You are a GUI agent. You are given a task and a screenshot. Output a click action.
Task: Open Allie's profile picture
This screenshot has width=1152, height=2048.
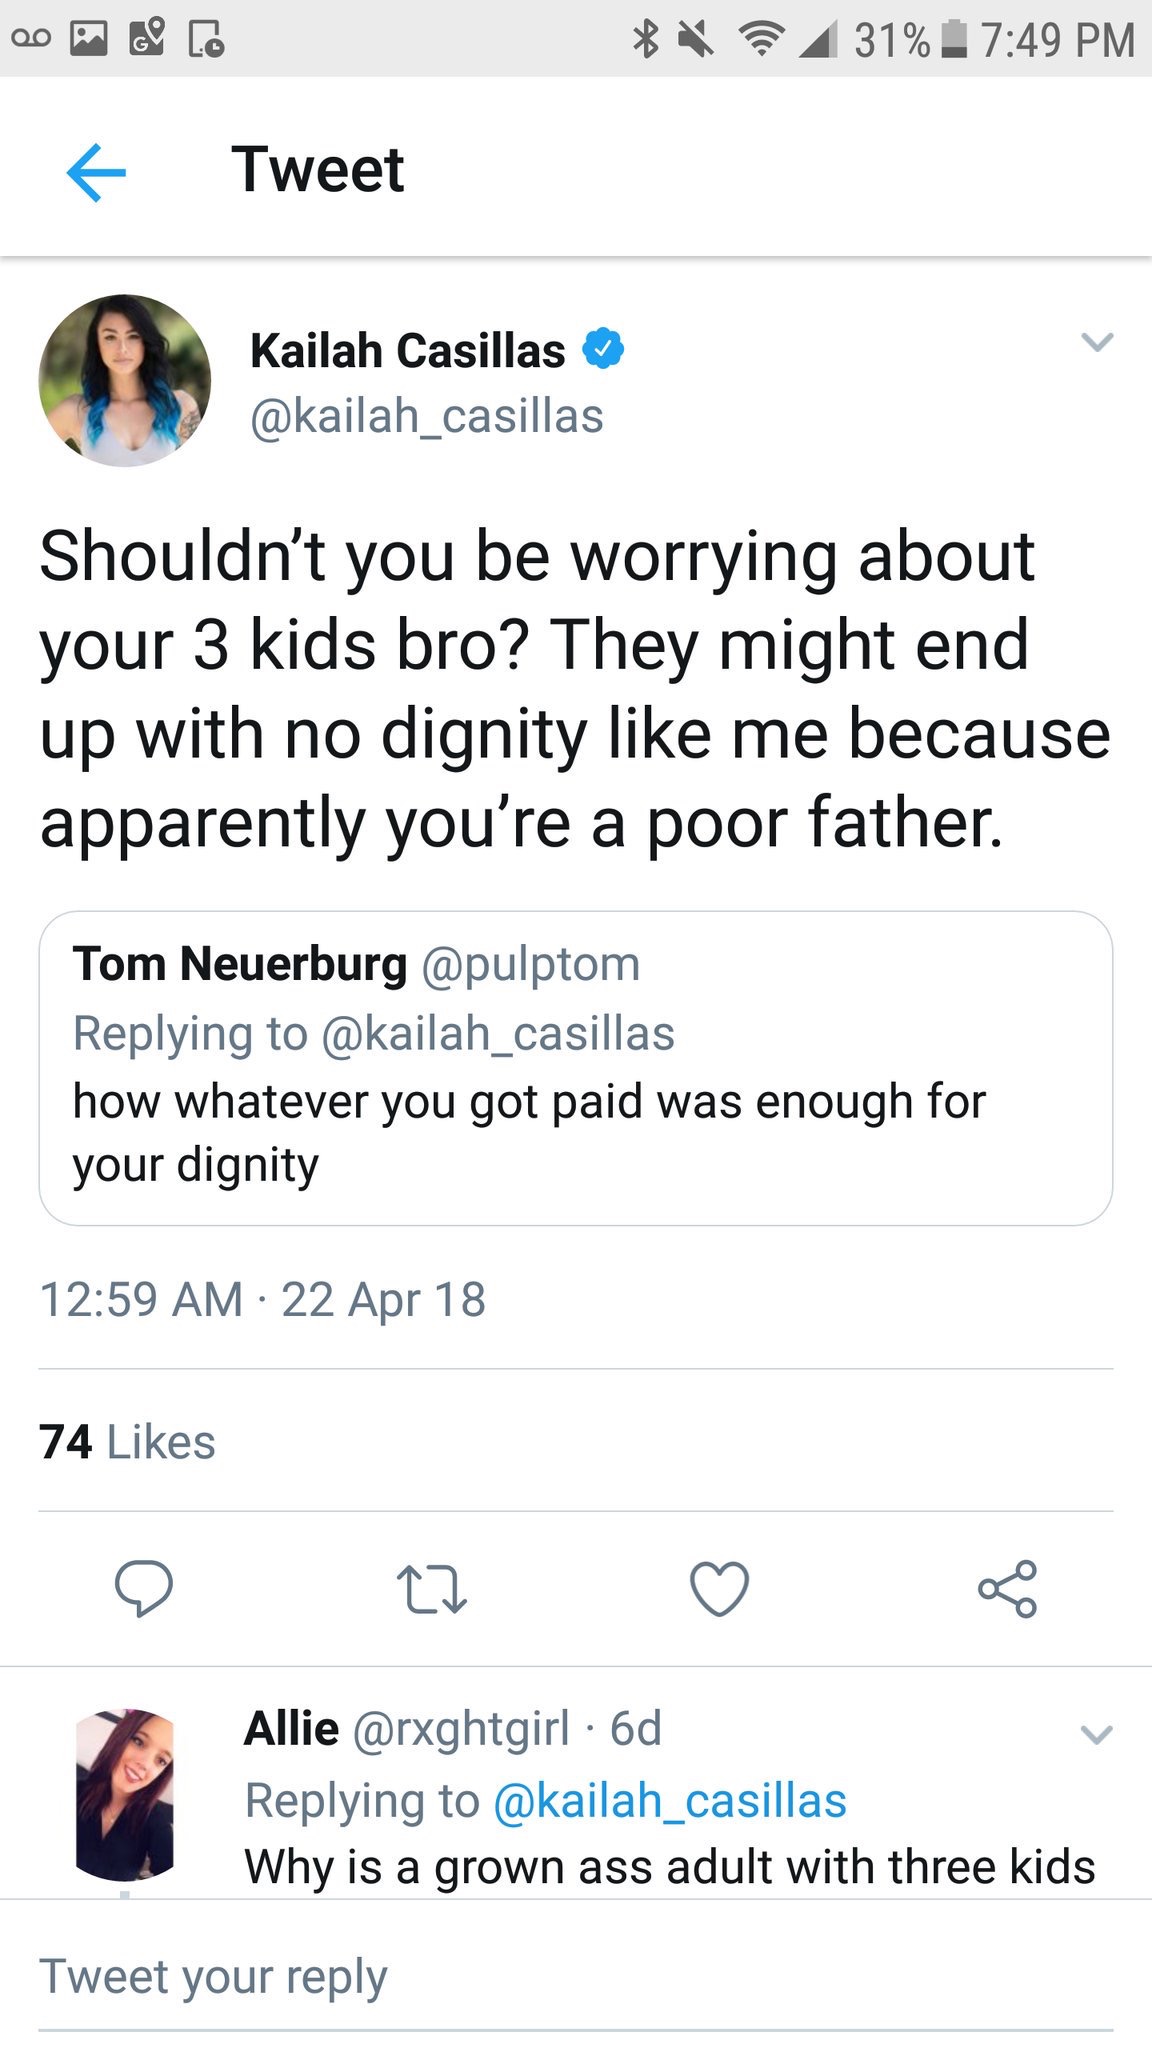tap(125, 1795)
